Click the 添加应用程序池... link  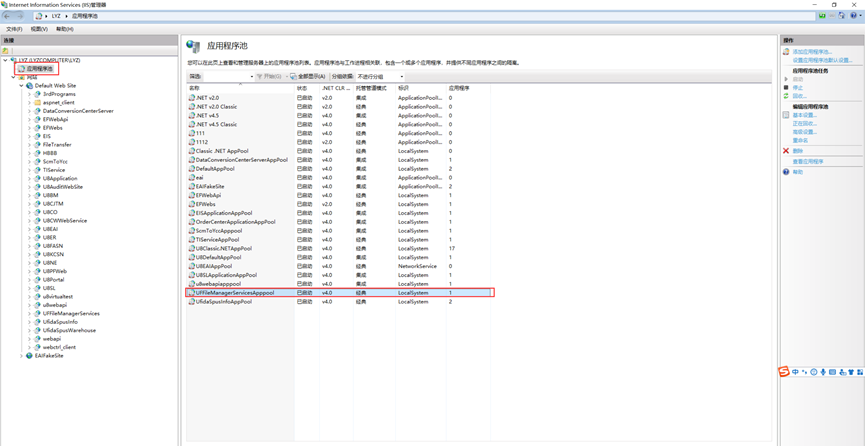point(812,52)
